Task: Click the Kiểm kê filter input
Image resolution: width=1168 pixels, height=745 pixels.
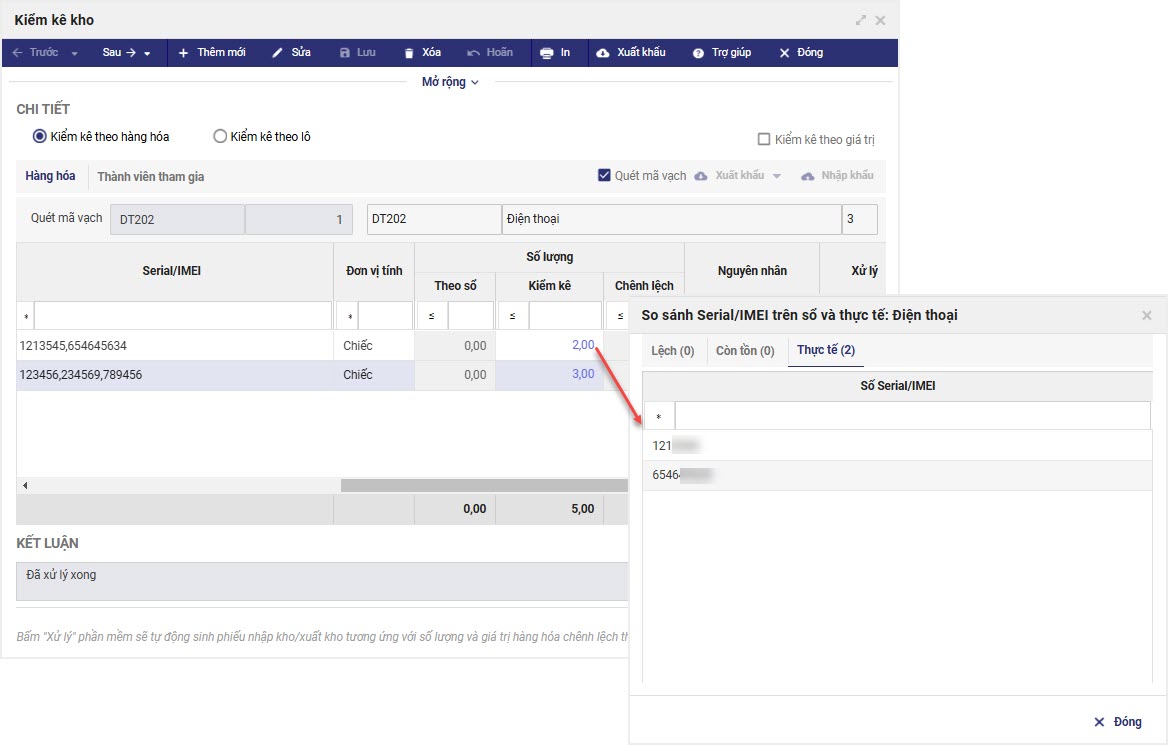Action: (565, 316)
